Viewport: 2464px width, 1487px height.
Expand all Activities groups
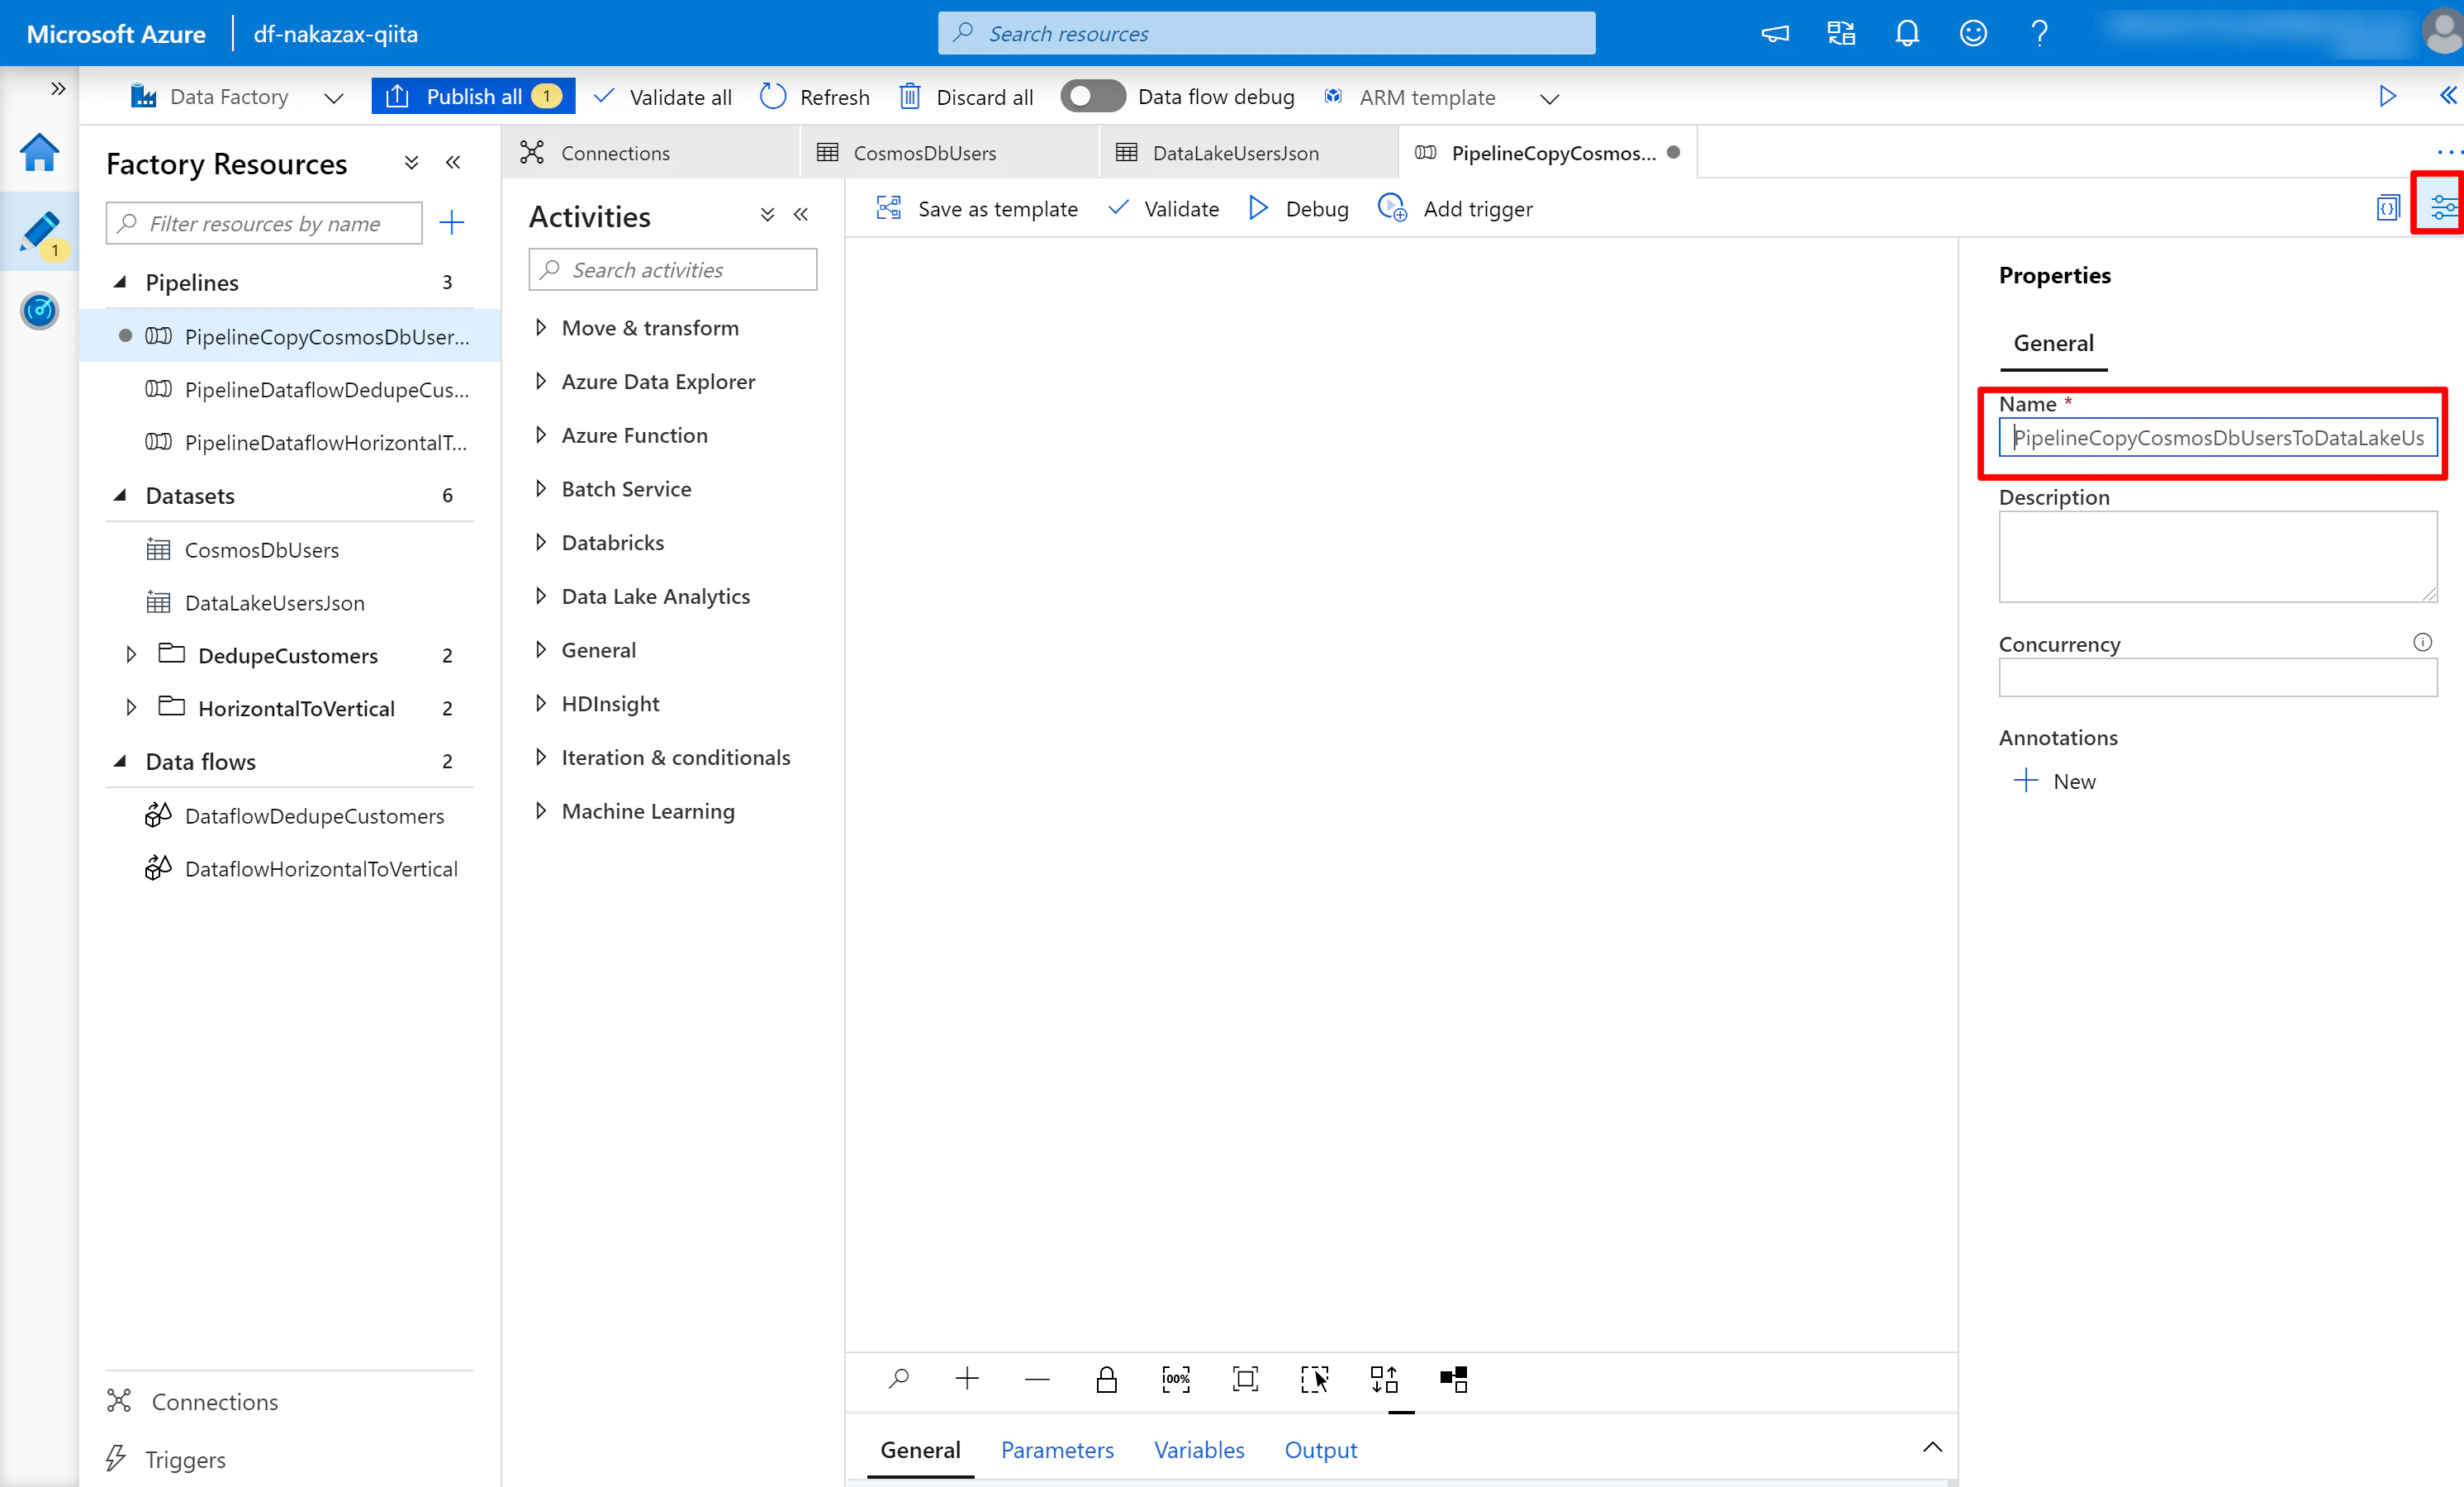tap(767, 215)
